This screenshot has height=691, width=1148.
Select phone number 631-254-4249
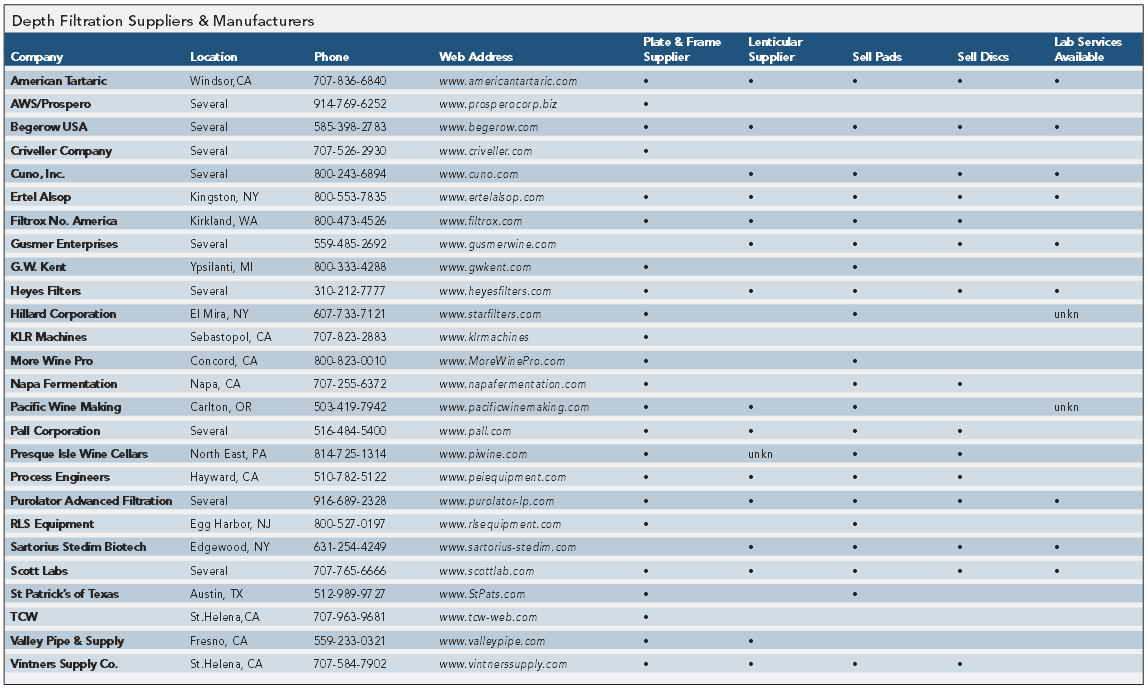(350, 548)
